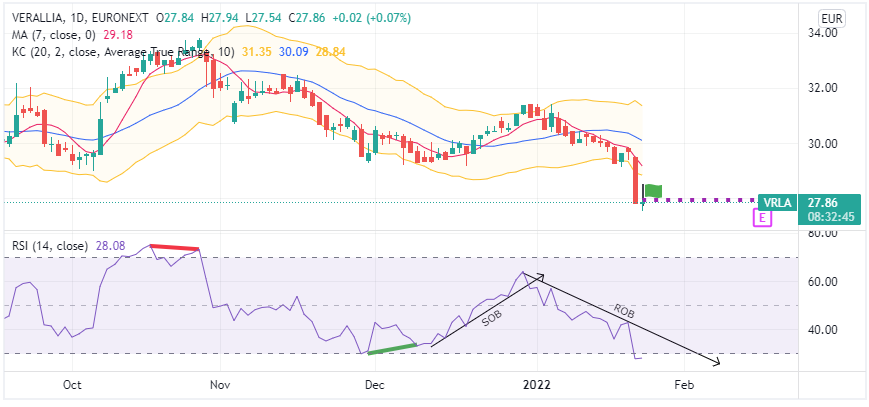Select the RSI (14, close) indicator legend
Screen dimensions: 869x407
[x=50, y=245]
